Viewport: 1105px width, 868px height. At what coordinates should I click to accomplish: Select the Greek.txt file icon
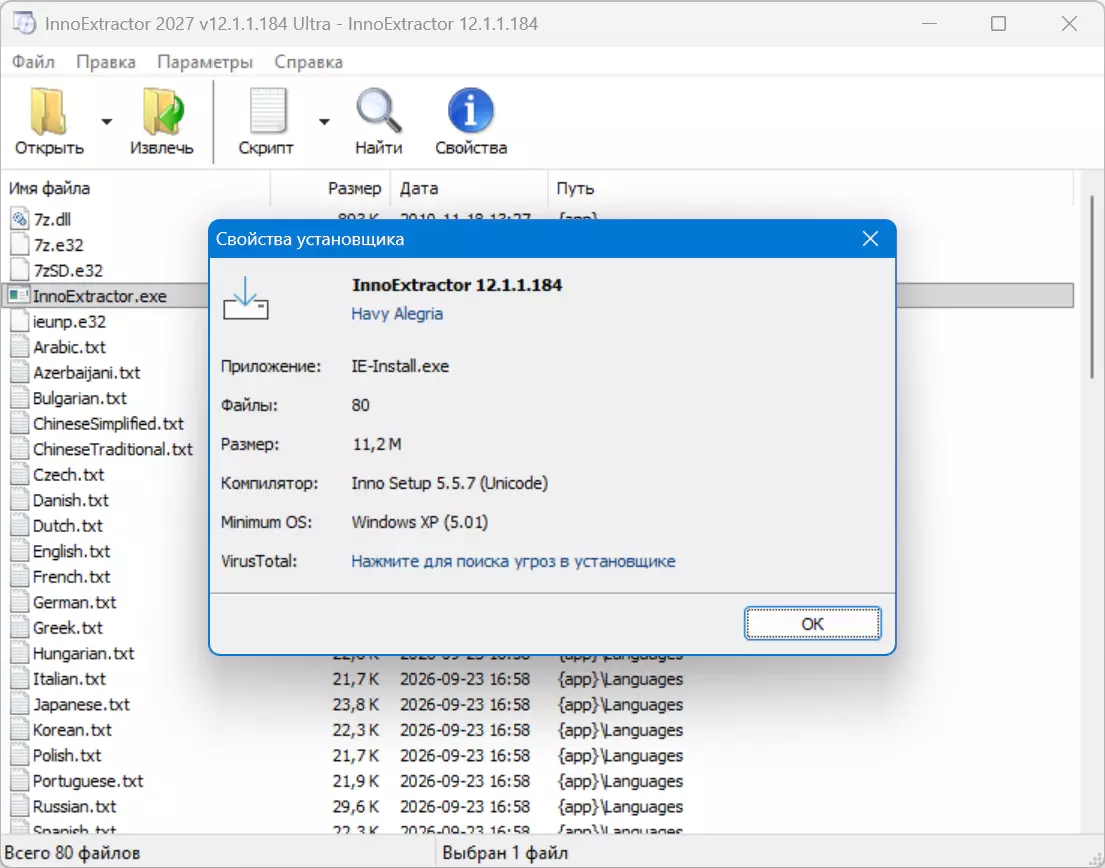pyautogui.click(x=19, y=627)
